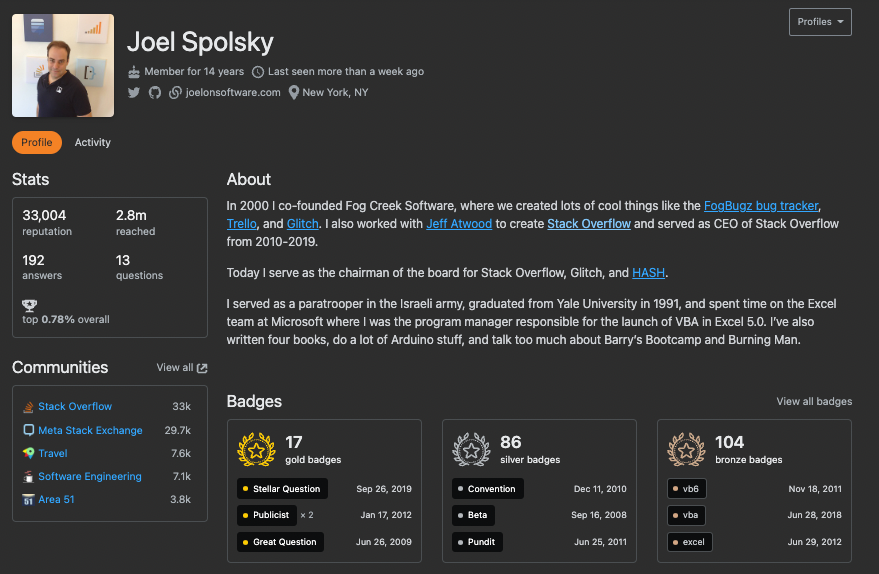Click the Software Engineering community icon

29,477
